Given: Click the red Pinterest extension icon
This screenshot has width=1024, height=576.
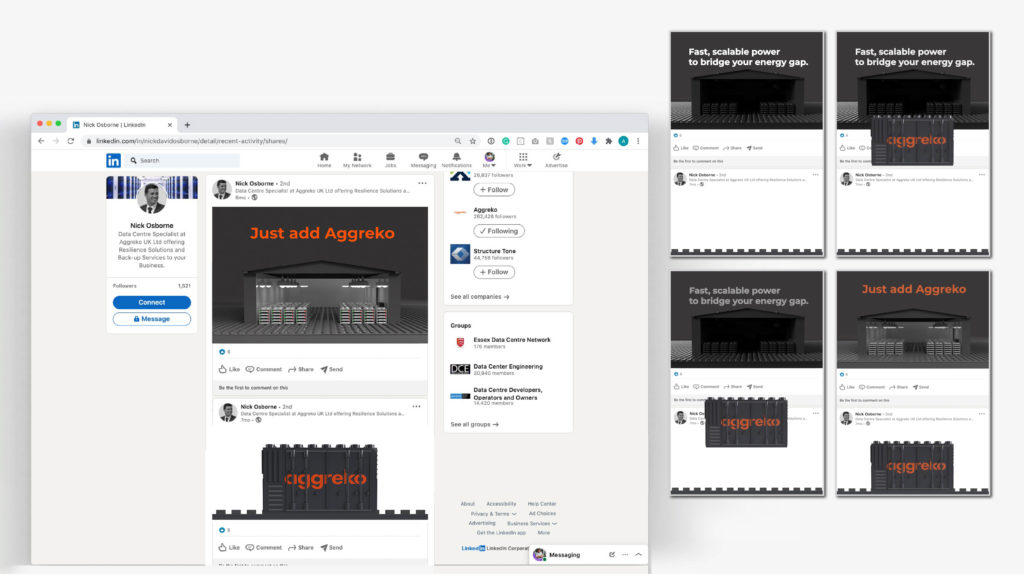Looking at the screenshot, I should coord(579,141).
